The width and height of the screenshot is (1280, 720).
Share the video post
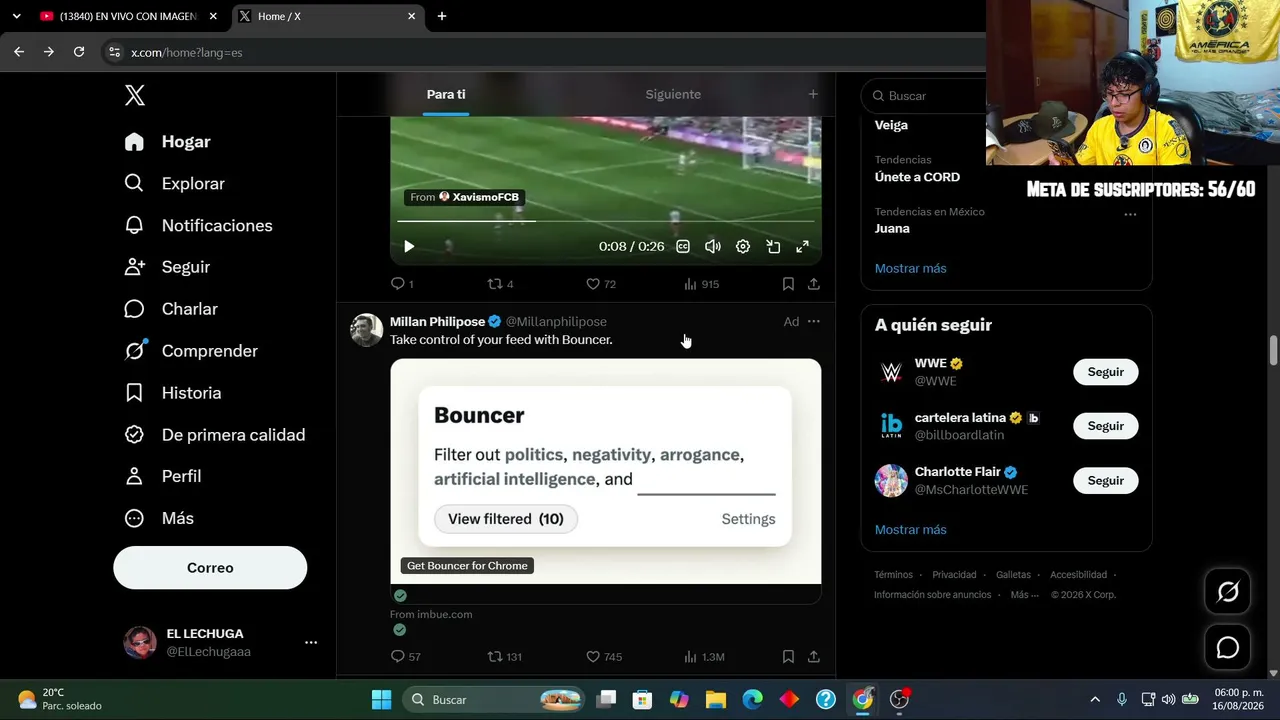pyautogui.click(x=814, y=284)
